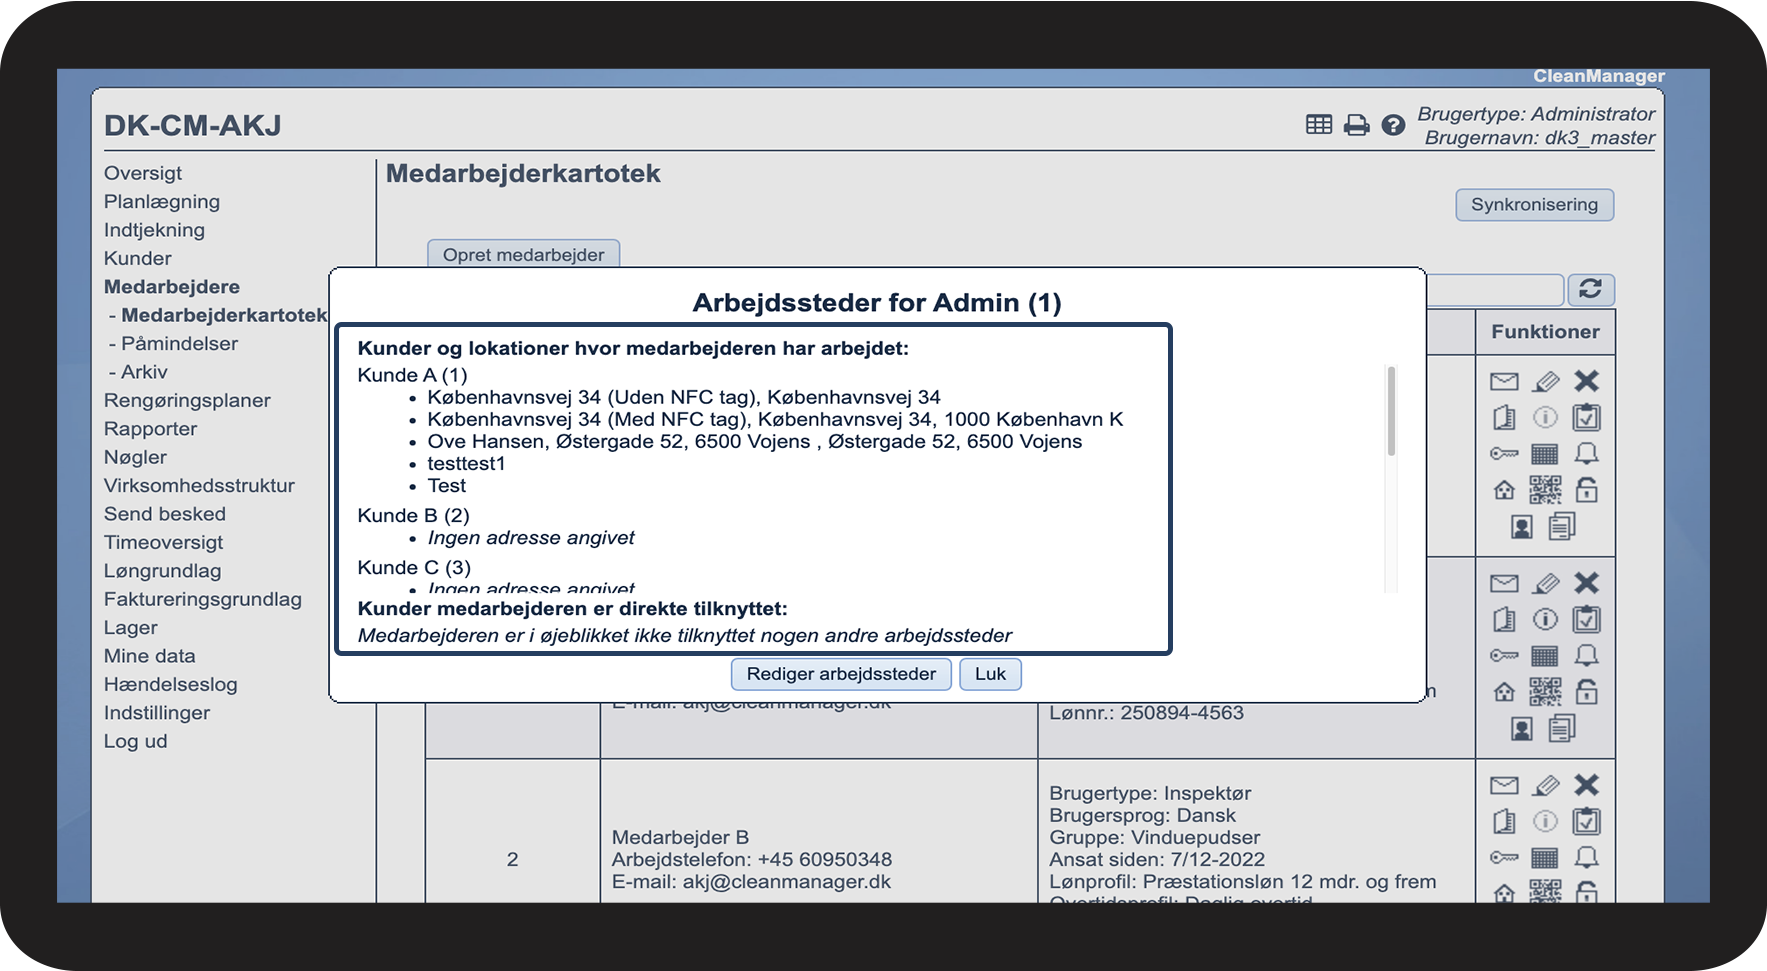
Task: Open the table grid icon beside printer
Action: coord(1319,124)
